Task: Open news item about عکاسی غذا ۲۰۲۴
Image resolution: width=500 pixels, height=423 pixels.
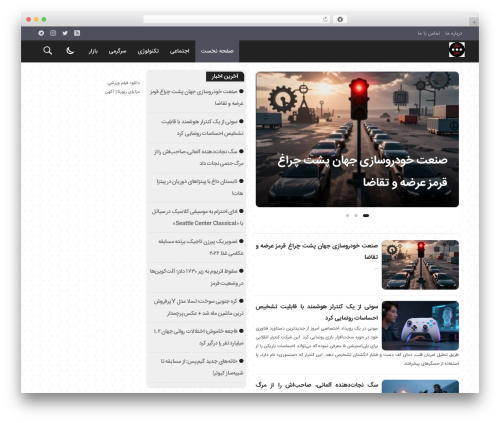Action: pos(201,247)
